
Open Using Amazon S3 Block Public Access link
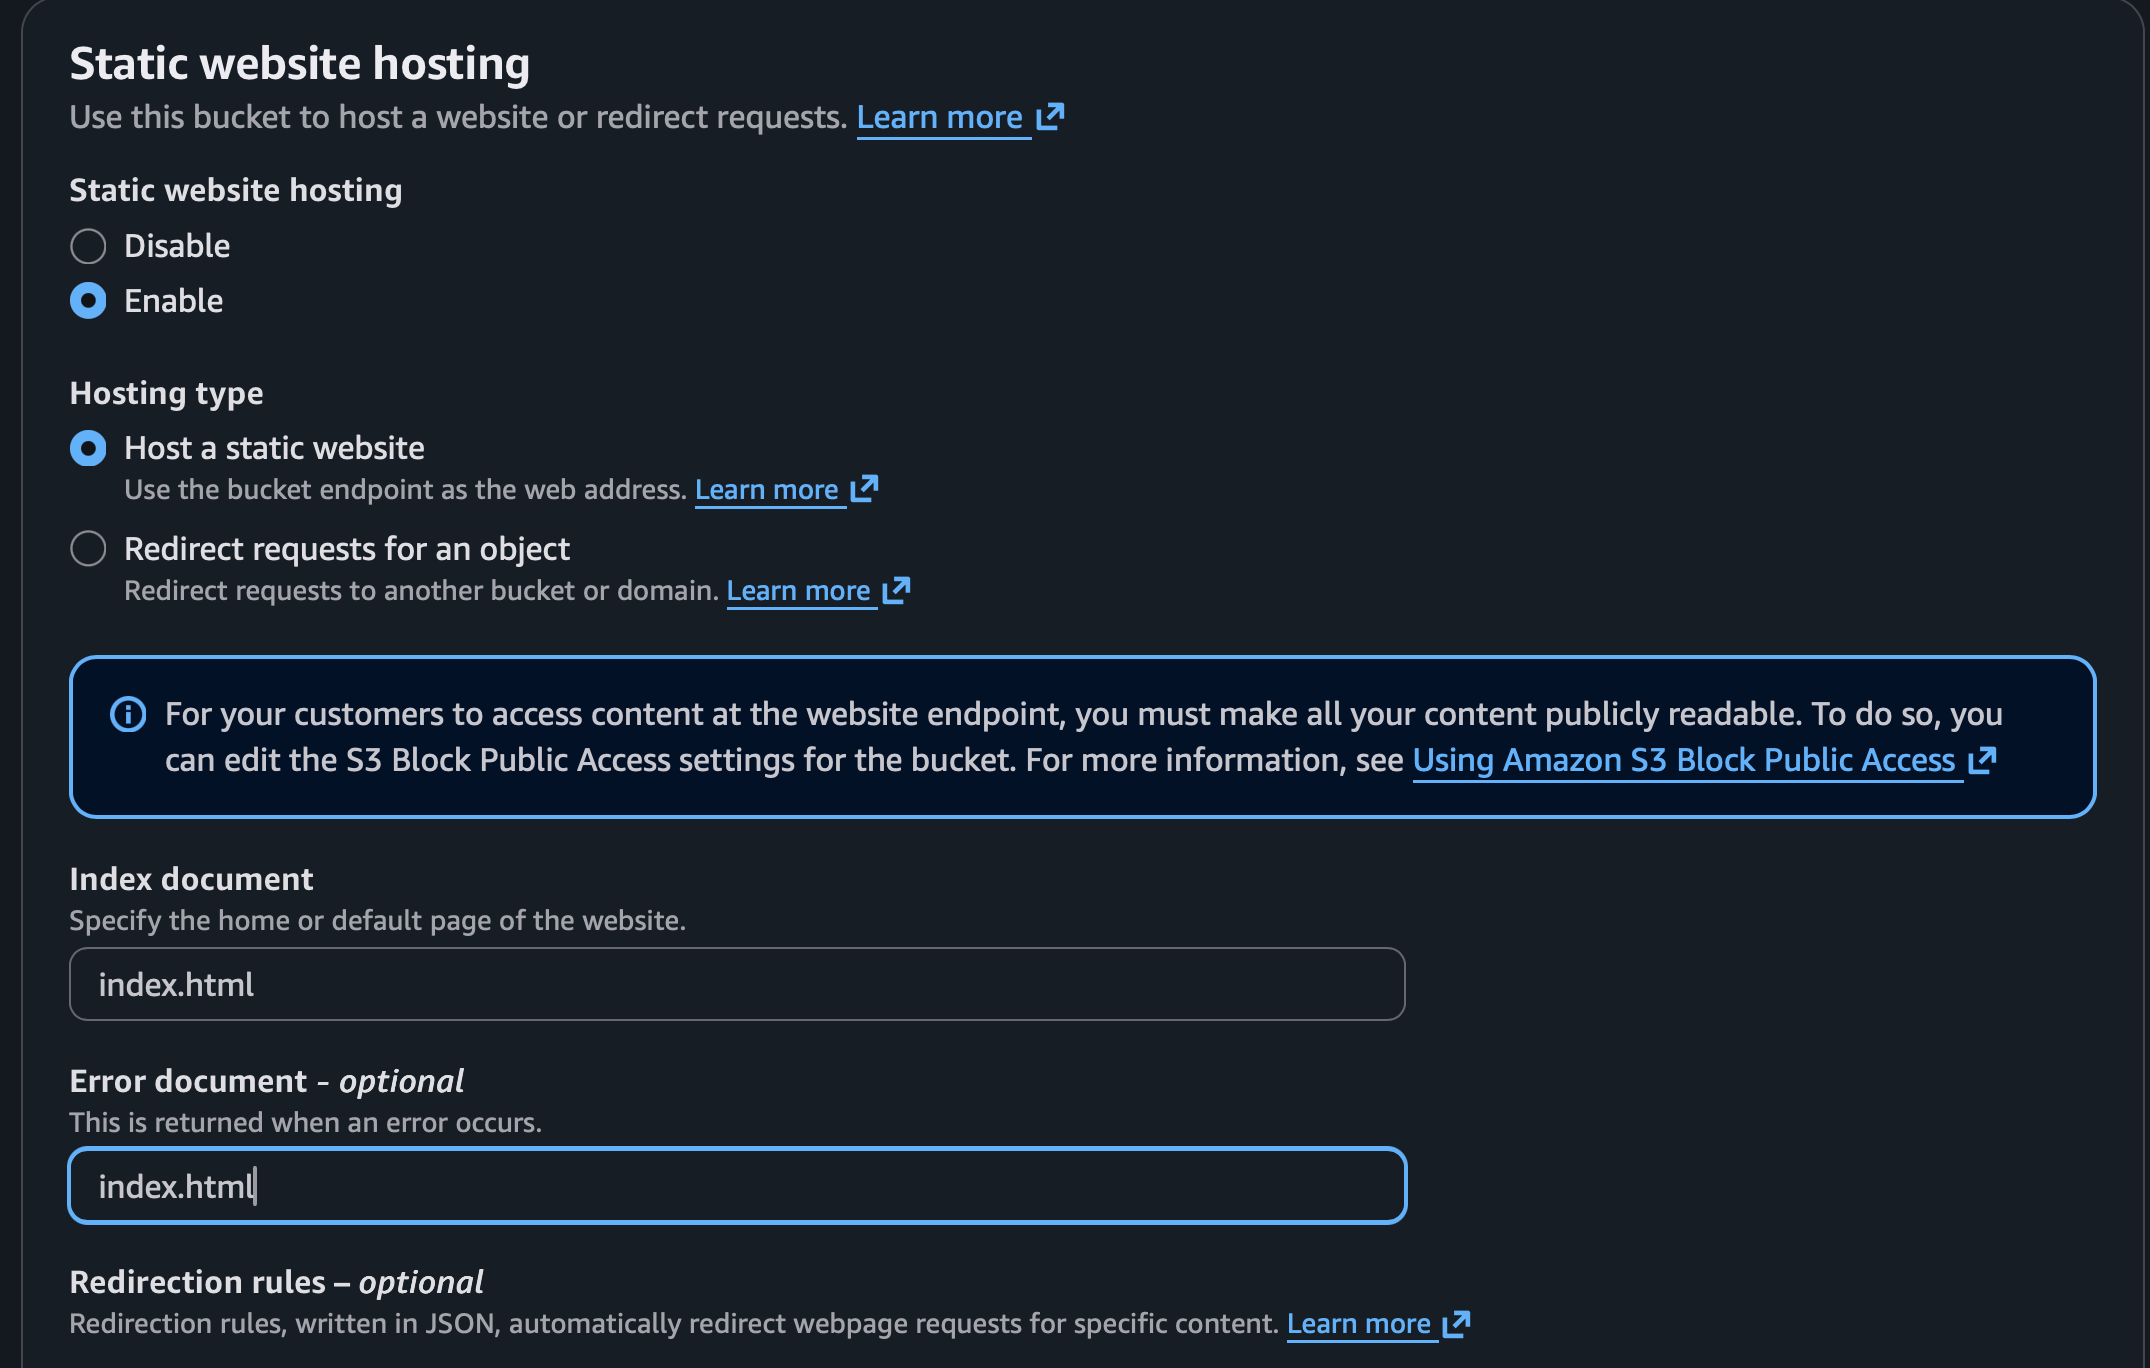coord(1683,760)
